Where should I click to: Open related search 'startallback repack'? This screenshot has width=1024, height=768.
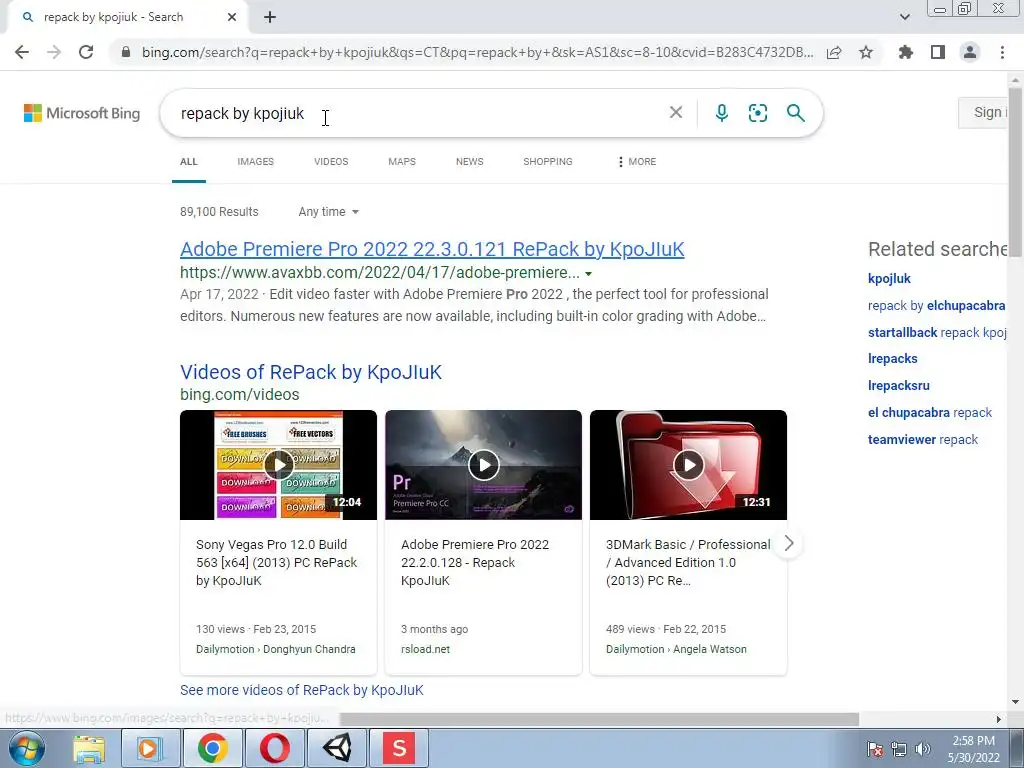click(937, 332)
